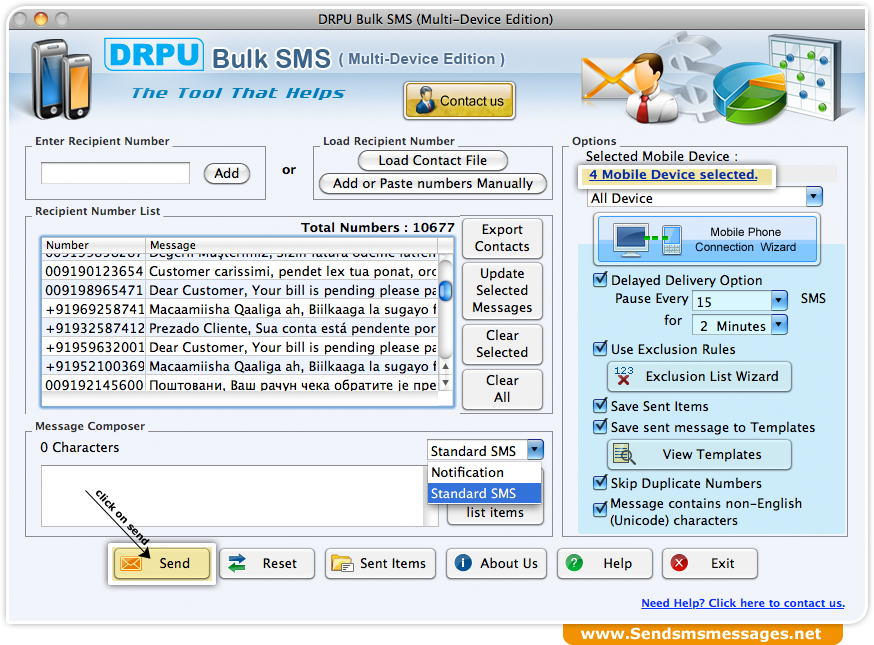Select row with number 009192145600
The width and height of the screenshot is (874, 645).
point(240,385)
